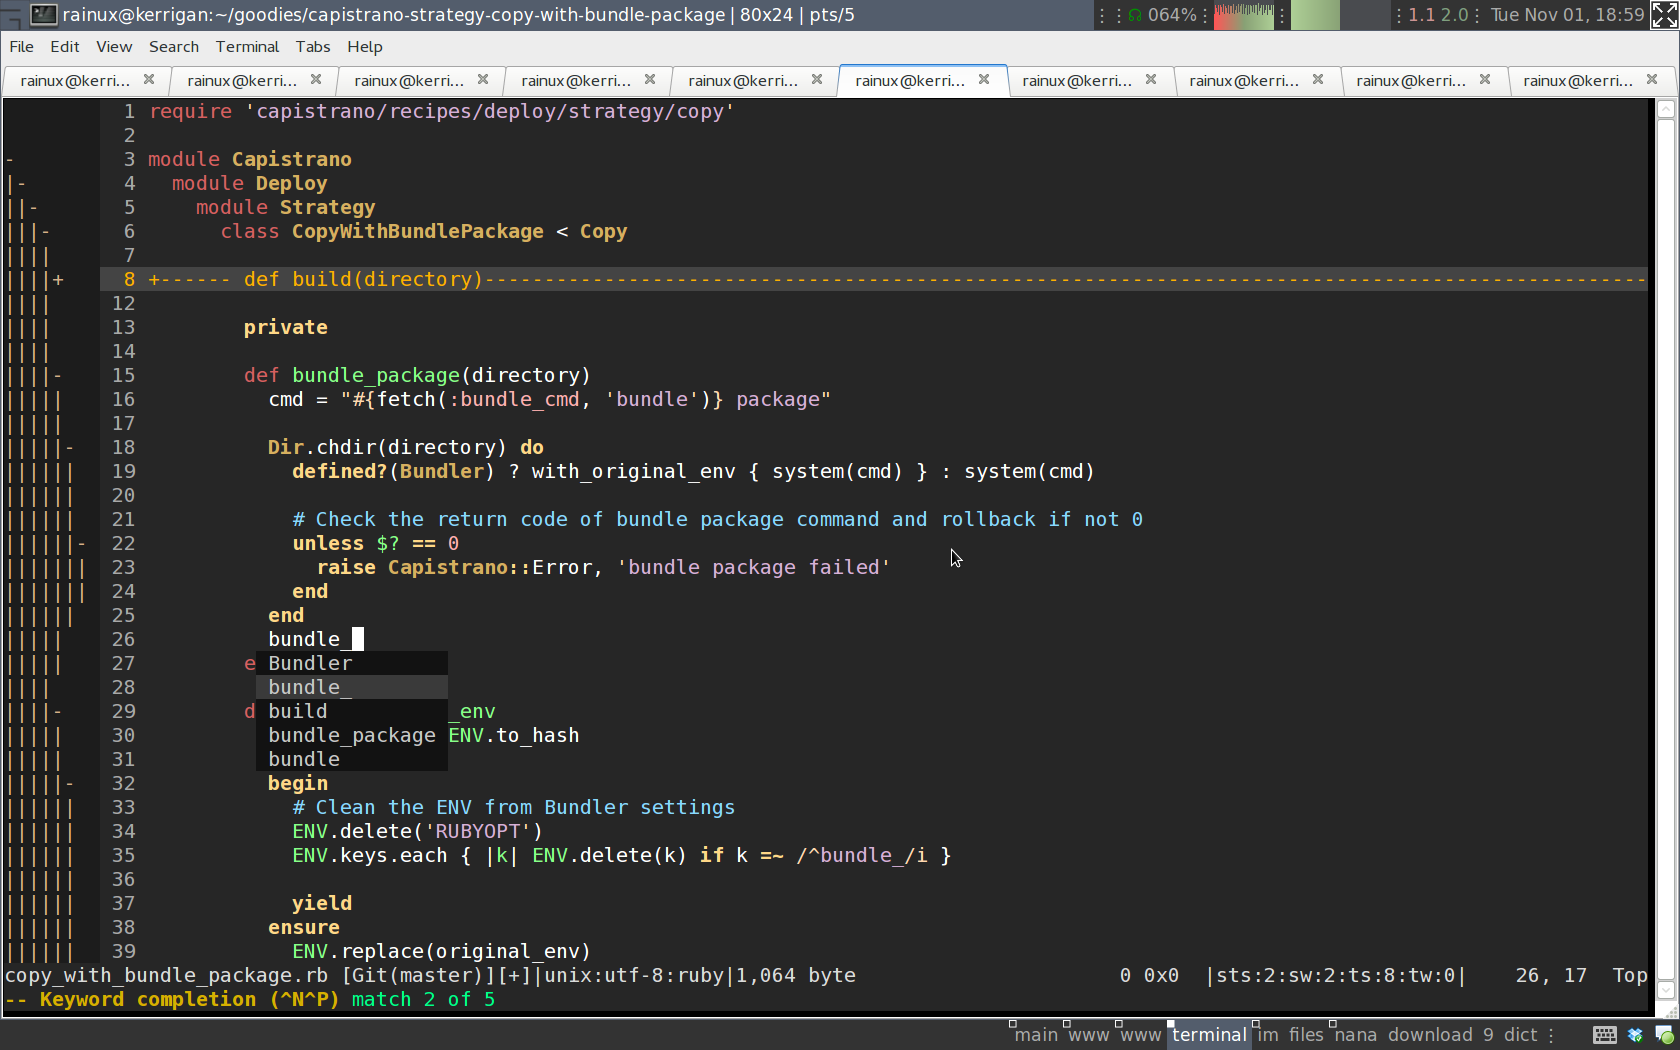Open the File menu
The width and height of the screenshot is (1680, 1050).
click(21, 46)
